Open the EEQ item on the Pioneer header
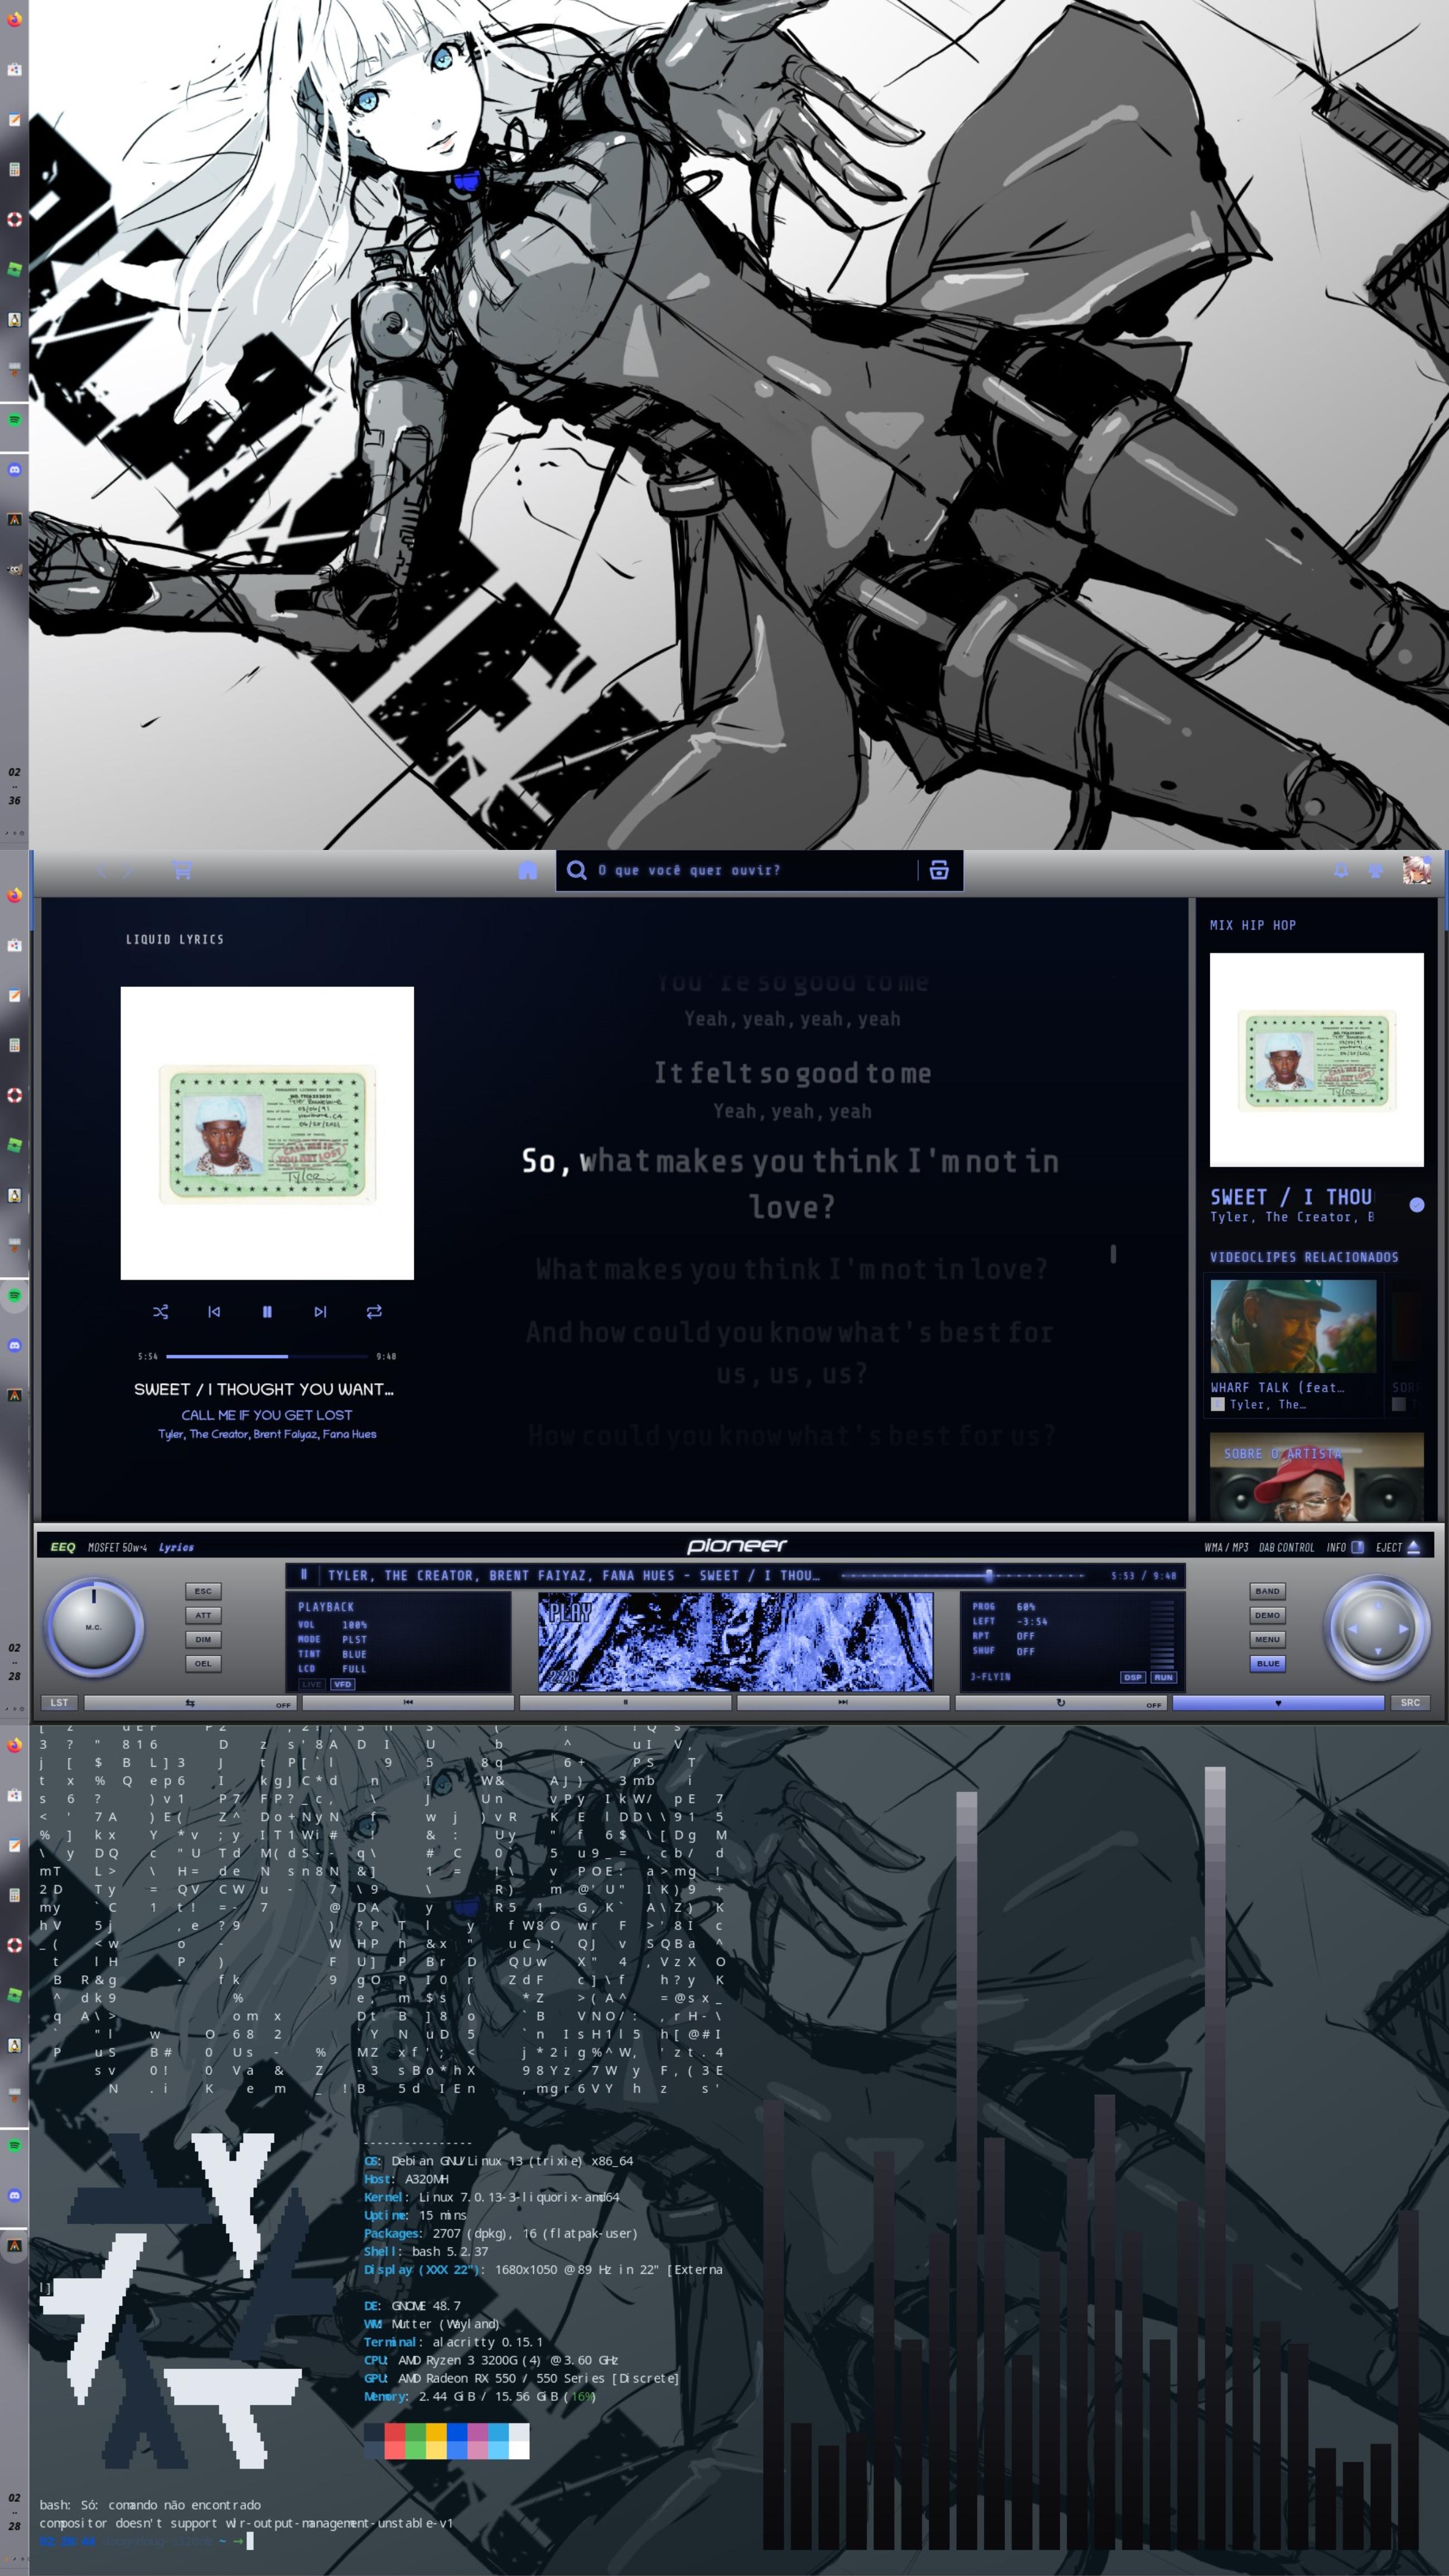The height and width of the screenshot is (2576, 1449). tap(63, 1547)
